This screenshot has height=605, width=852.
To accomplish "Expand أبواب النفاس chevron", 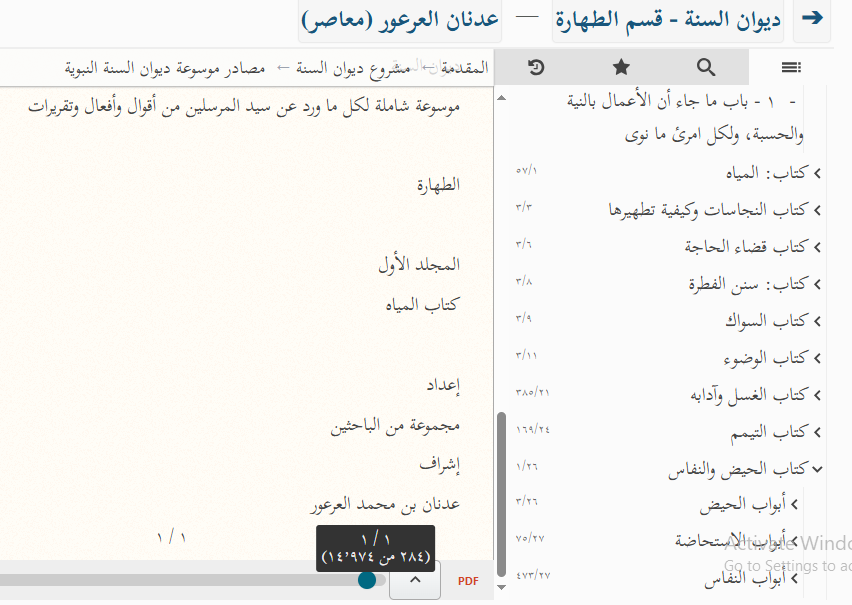I will 794,579.
